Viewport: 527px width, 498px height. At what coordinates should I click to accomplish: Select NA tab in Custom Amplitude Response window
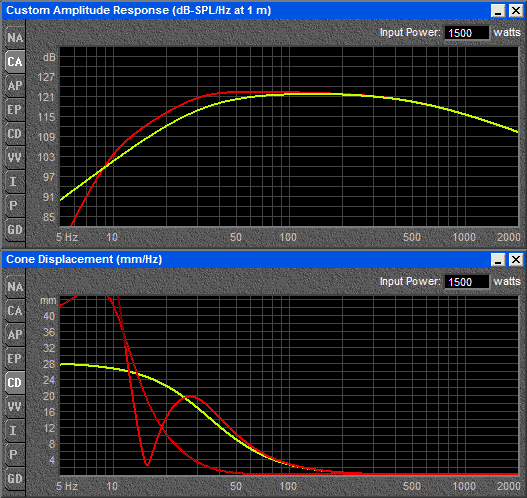click(x=15, y=38)
